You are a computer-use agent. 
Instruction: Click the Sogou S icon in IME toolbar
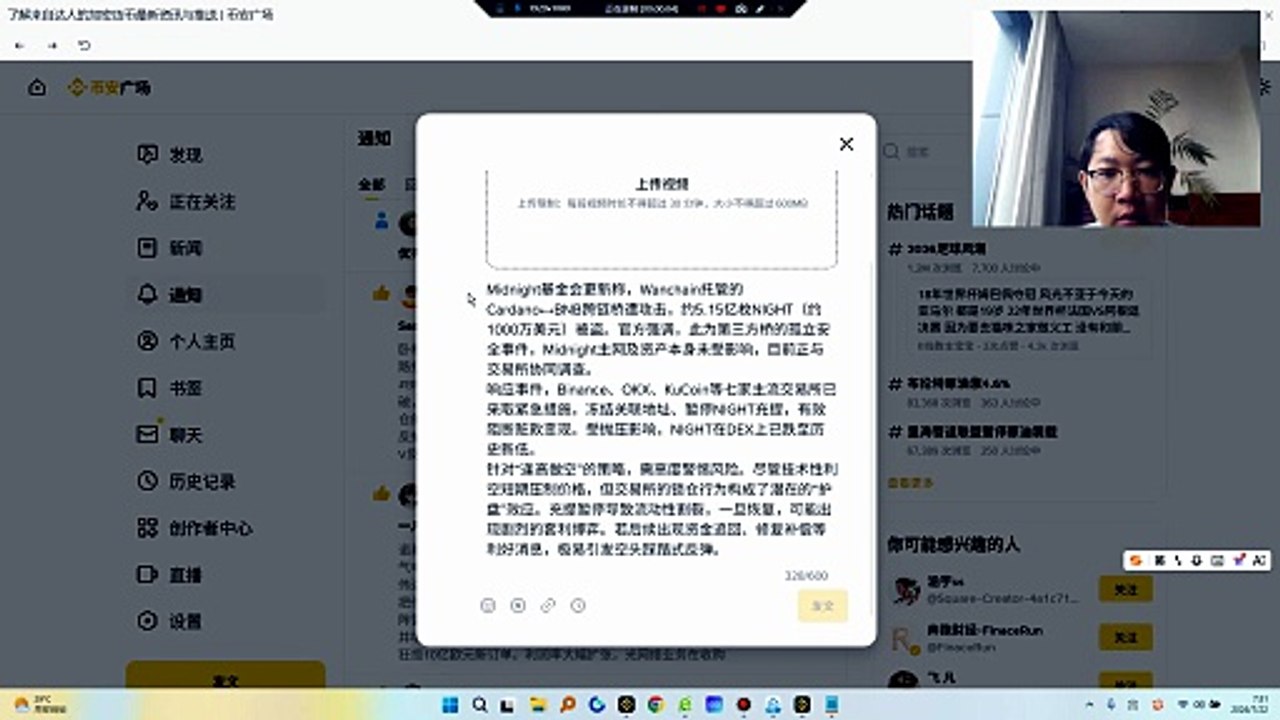point(1137,561)
